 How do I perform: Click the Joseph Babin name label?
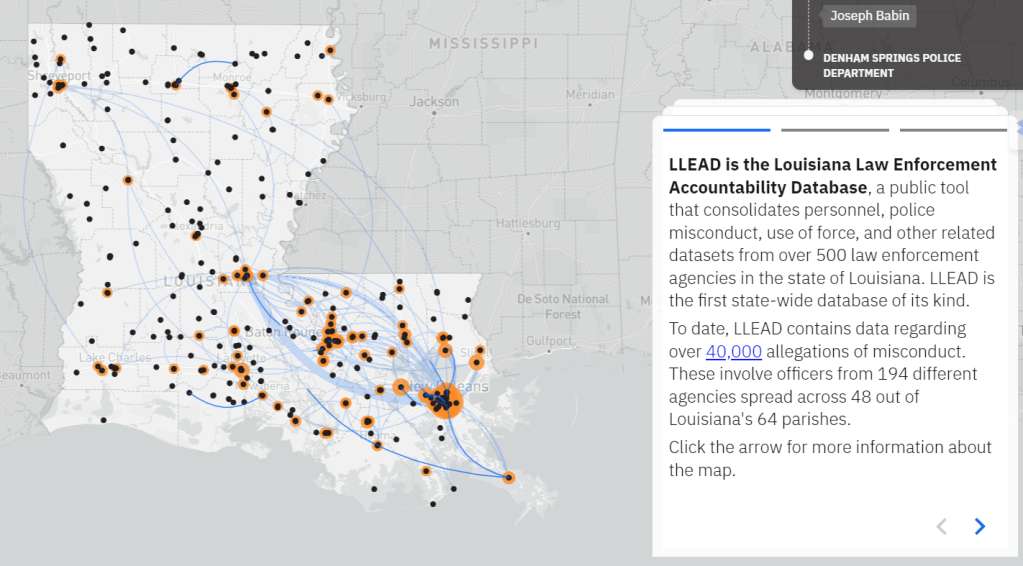tap(869, 16)
